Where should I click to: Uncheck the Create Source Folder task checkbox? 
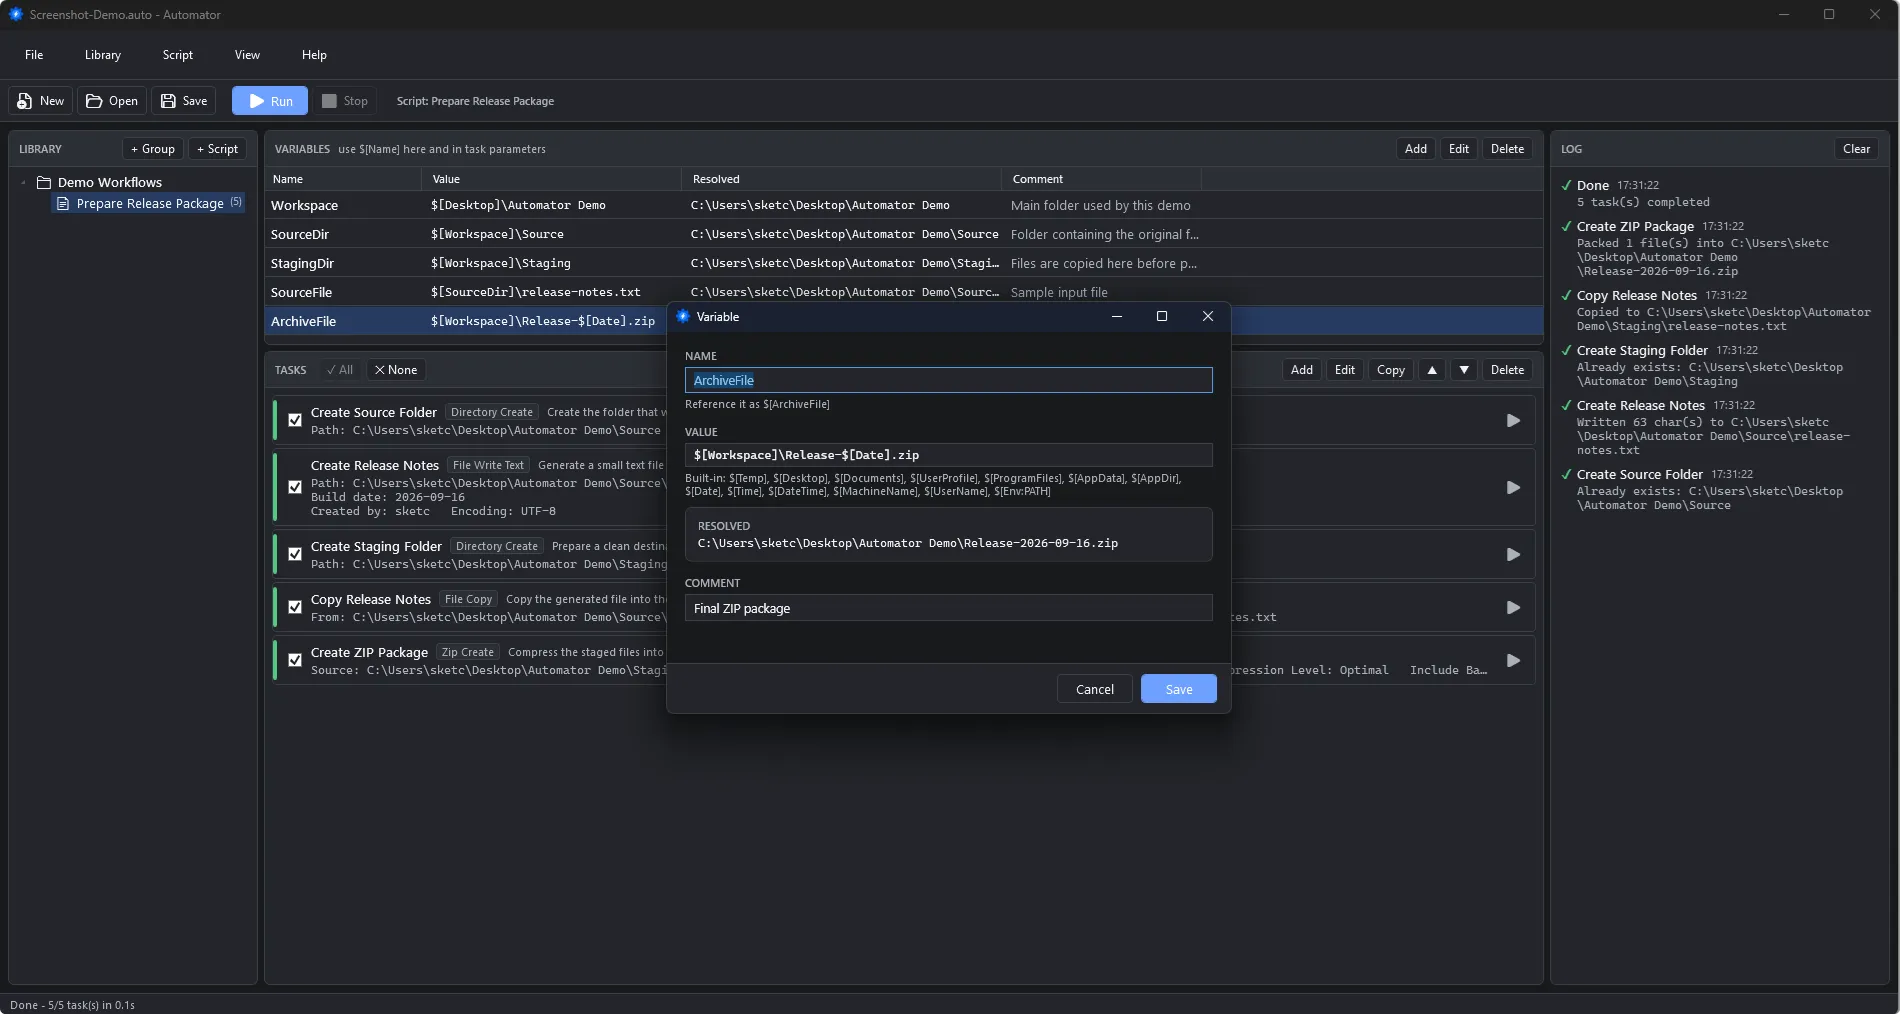click(x=295, y=421)
